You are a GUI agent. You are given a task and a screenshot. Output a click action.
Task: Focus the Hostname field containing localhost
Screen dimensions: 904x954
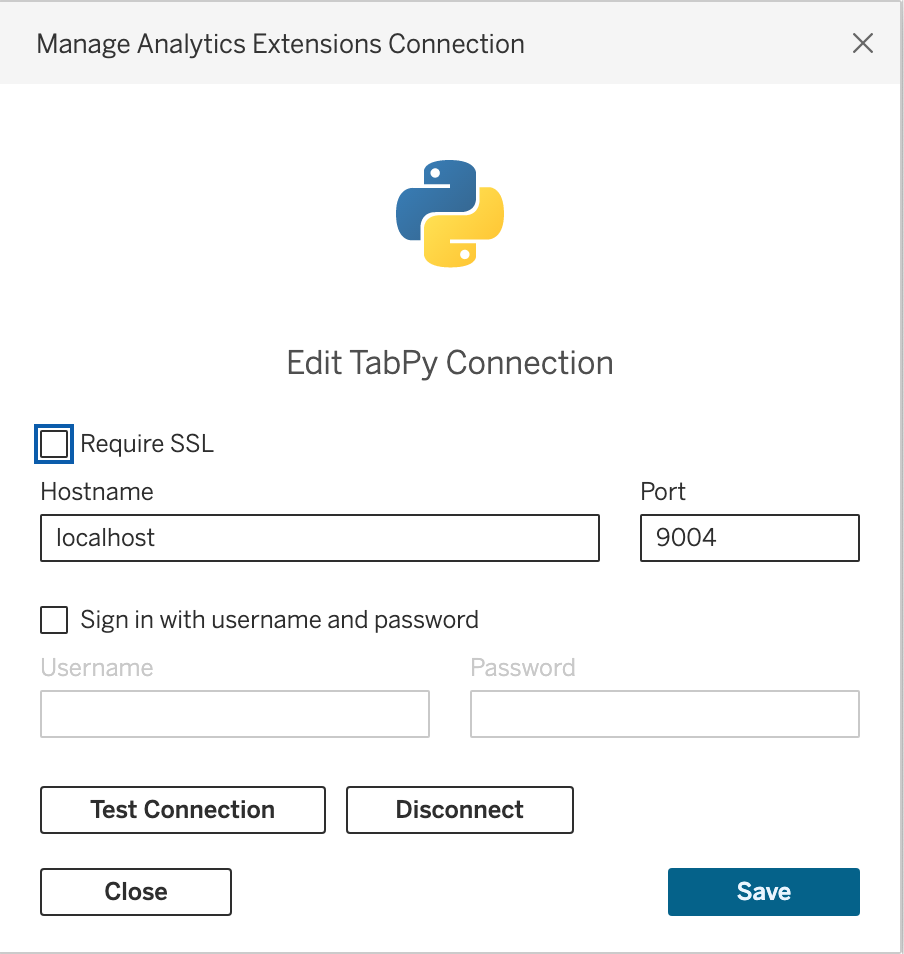pos(320,538)
